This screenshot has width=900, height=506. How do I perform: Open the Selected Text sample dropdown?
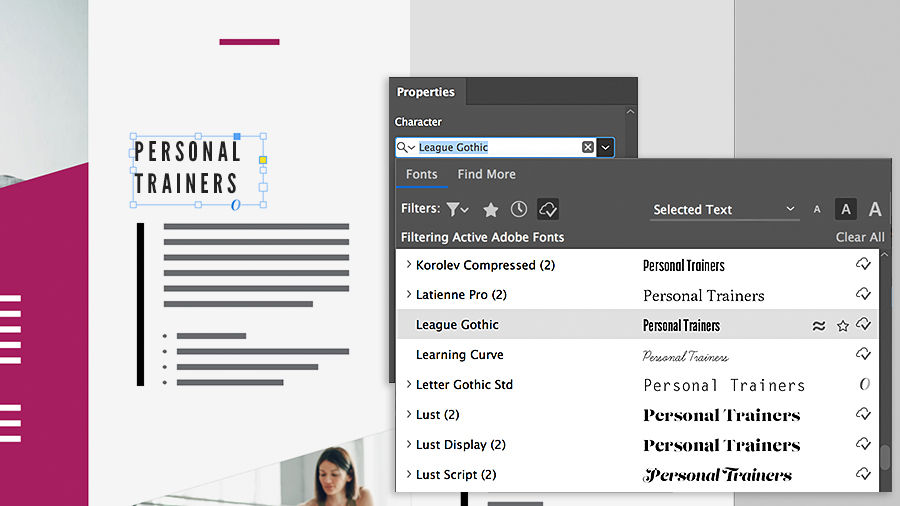(x=724, y=210)
